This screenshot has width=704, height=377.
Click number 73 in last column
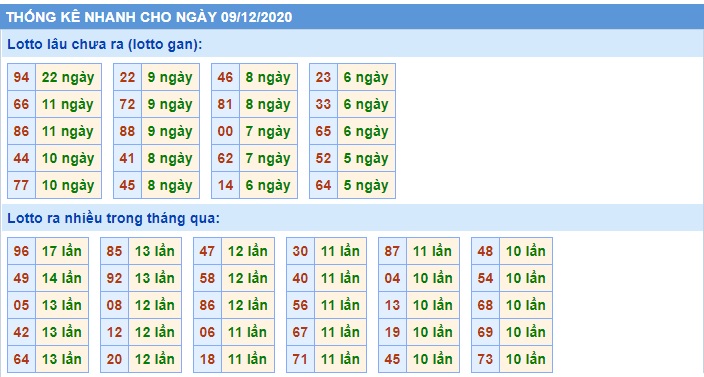pyautogui.click(x=485, y=359)
